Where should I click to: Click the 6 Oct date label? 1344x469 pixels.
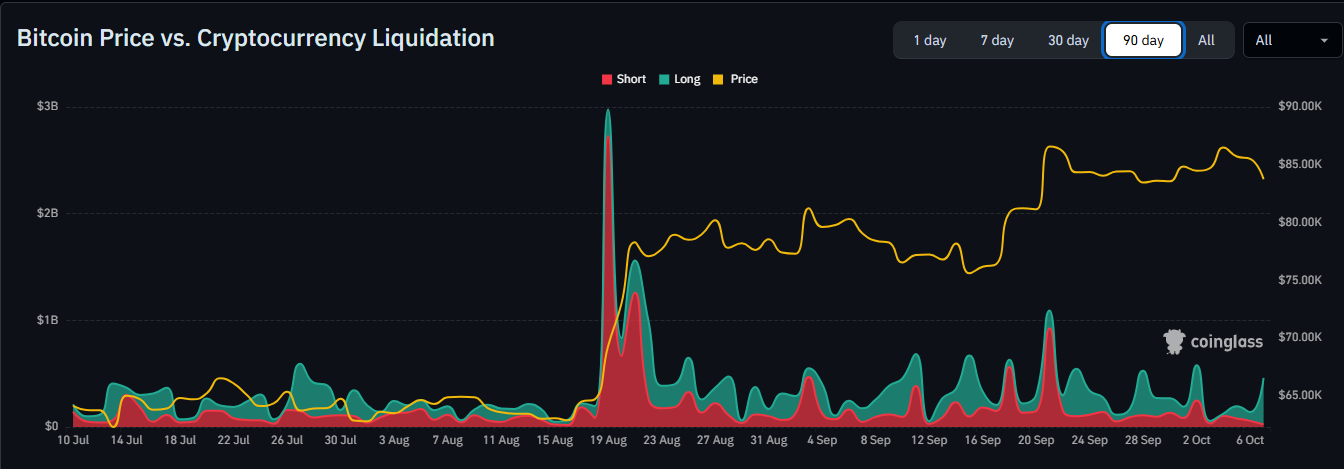tap(1248, 440)
